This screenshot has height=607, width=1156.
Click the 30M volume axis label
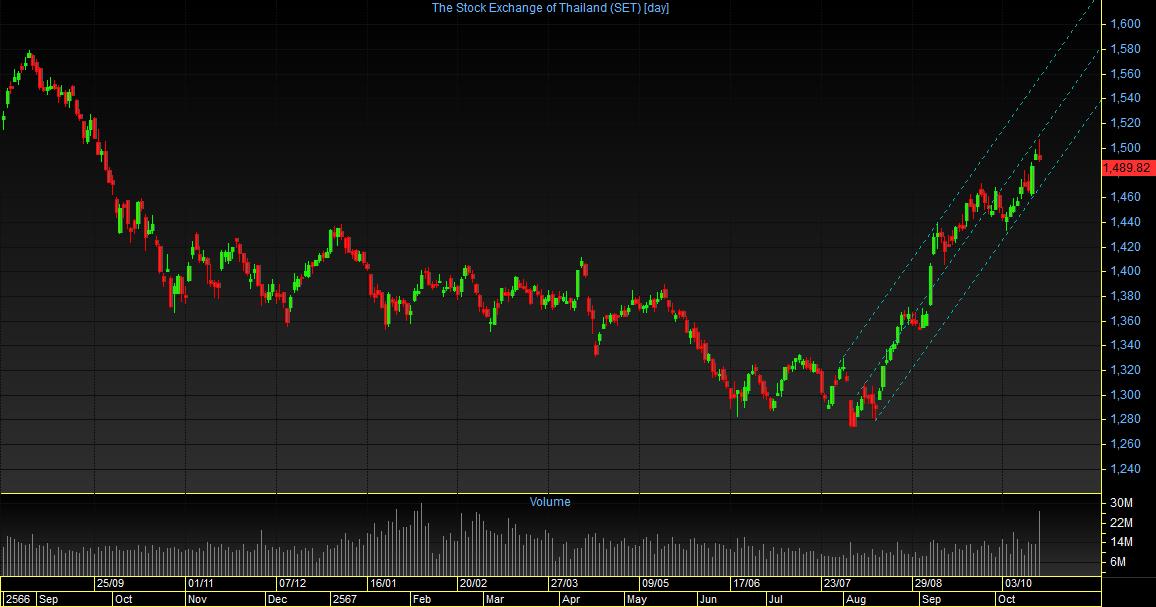[1121, 503]
